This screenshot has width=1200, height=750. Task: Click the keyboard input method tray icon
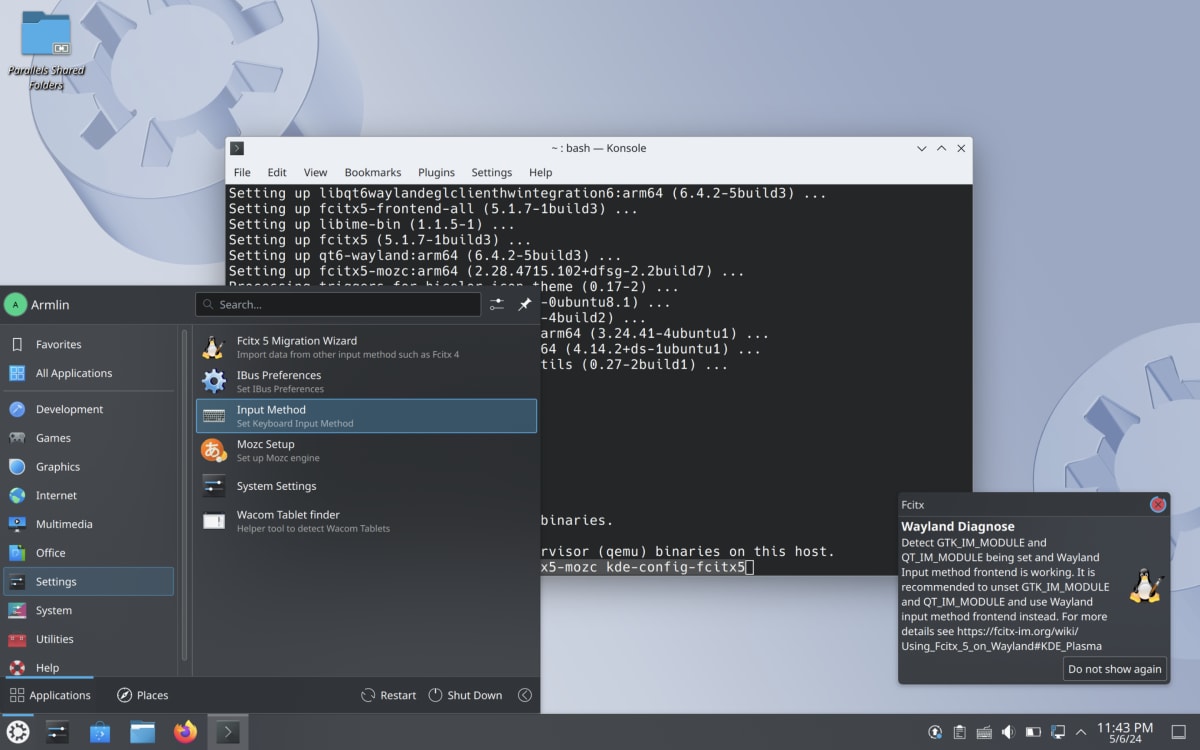coord(984,732)
